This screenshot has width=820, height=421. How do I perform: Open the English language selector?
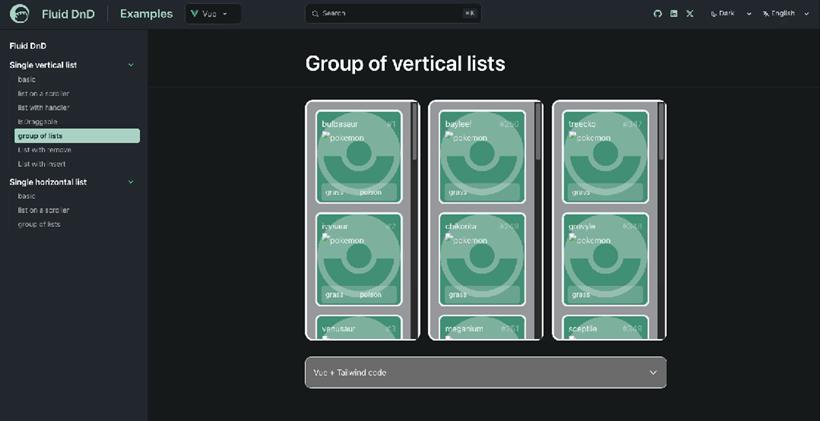pos(785,14)
